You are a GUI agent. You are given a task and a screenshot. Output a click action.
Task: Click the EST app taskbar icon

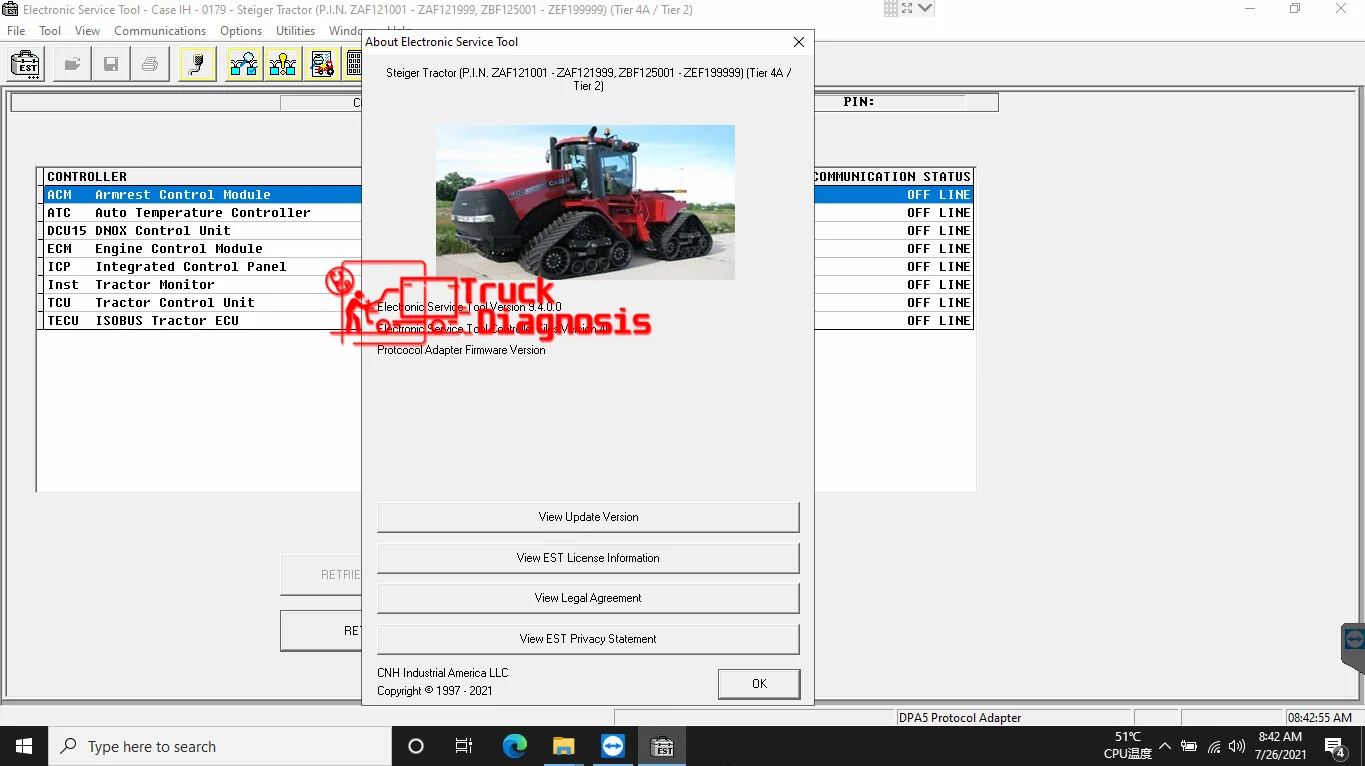coord(661,746)
